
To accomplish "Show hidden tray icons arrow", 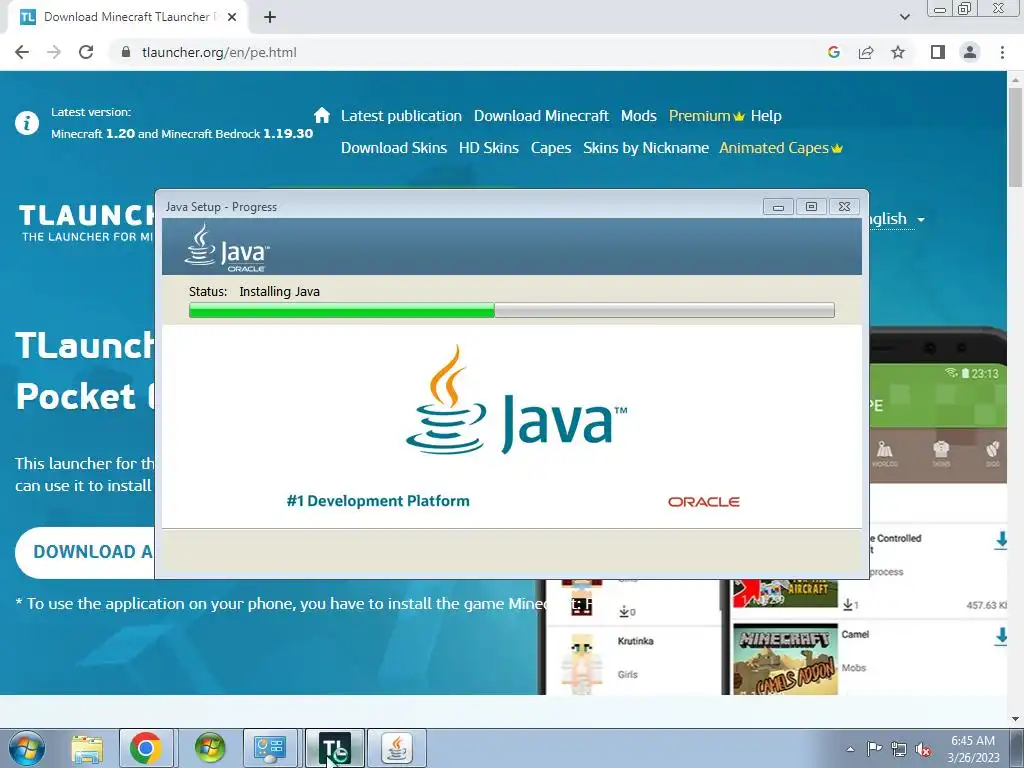I will click(x=850, y=749).
